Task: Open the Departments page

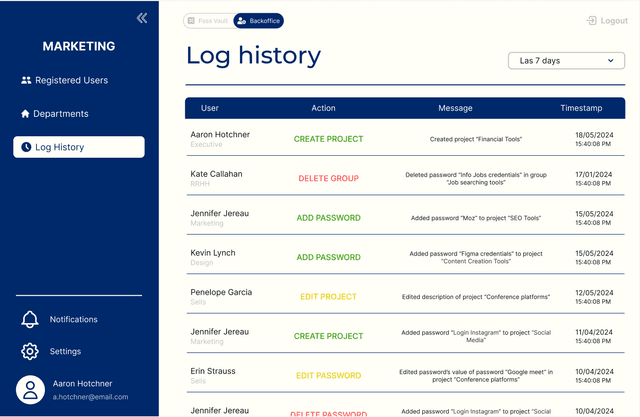Action: pos(60,114)
